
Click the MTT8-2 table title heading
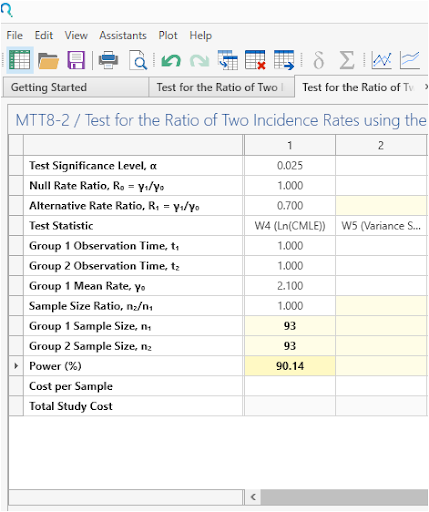(221, 120)
